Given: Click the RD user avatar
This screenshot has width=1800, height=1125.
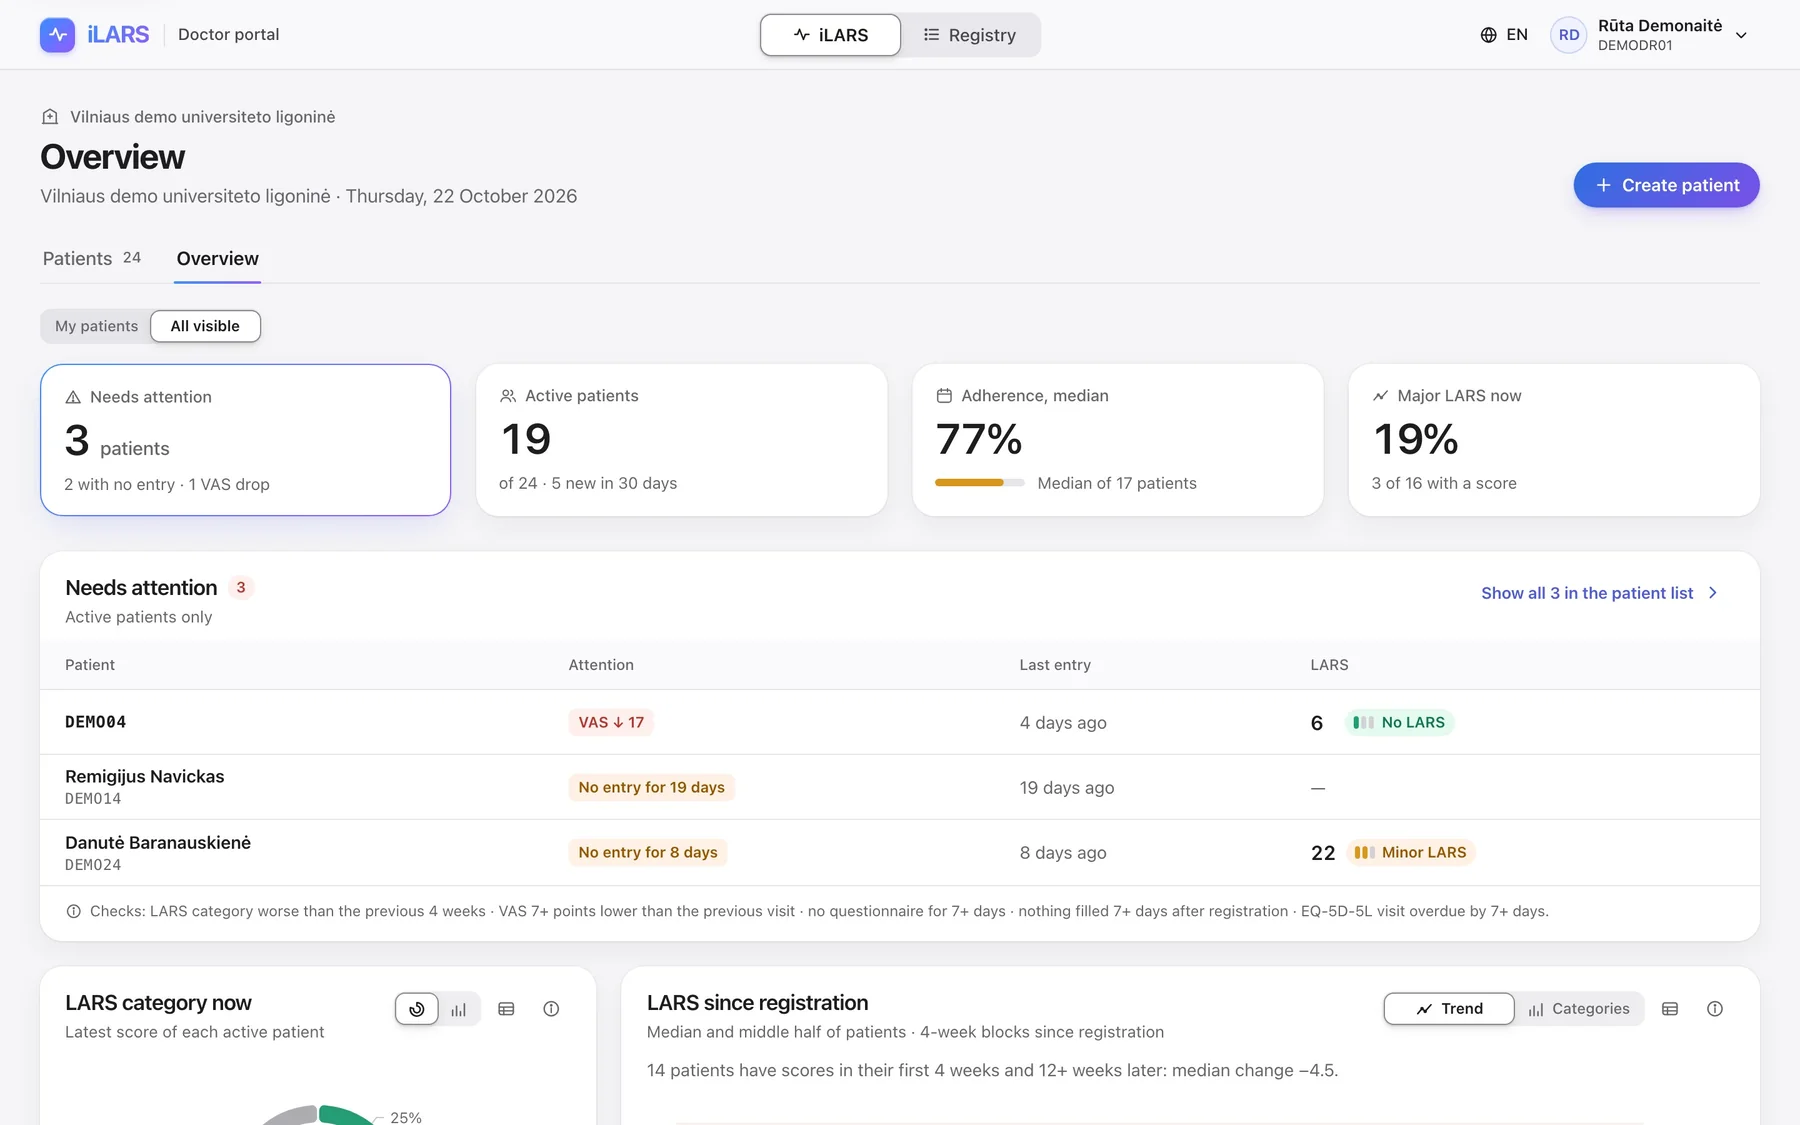Looking at the screenshot, I should 1568,35.
